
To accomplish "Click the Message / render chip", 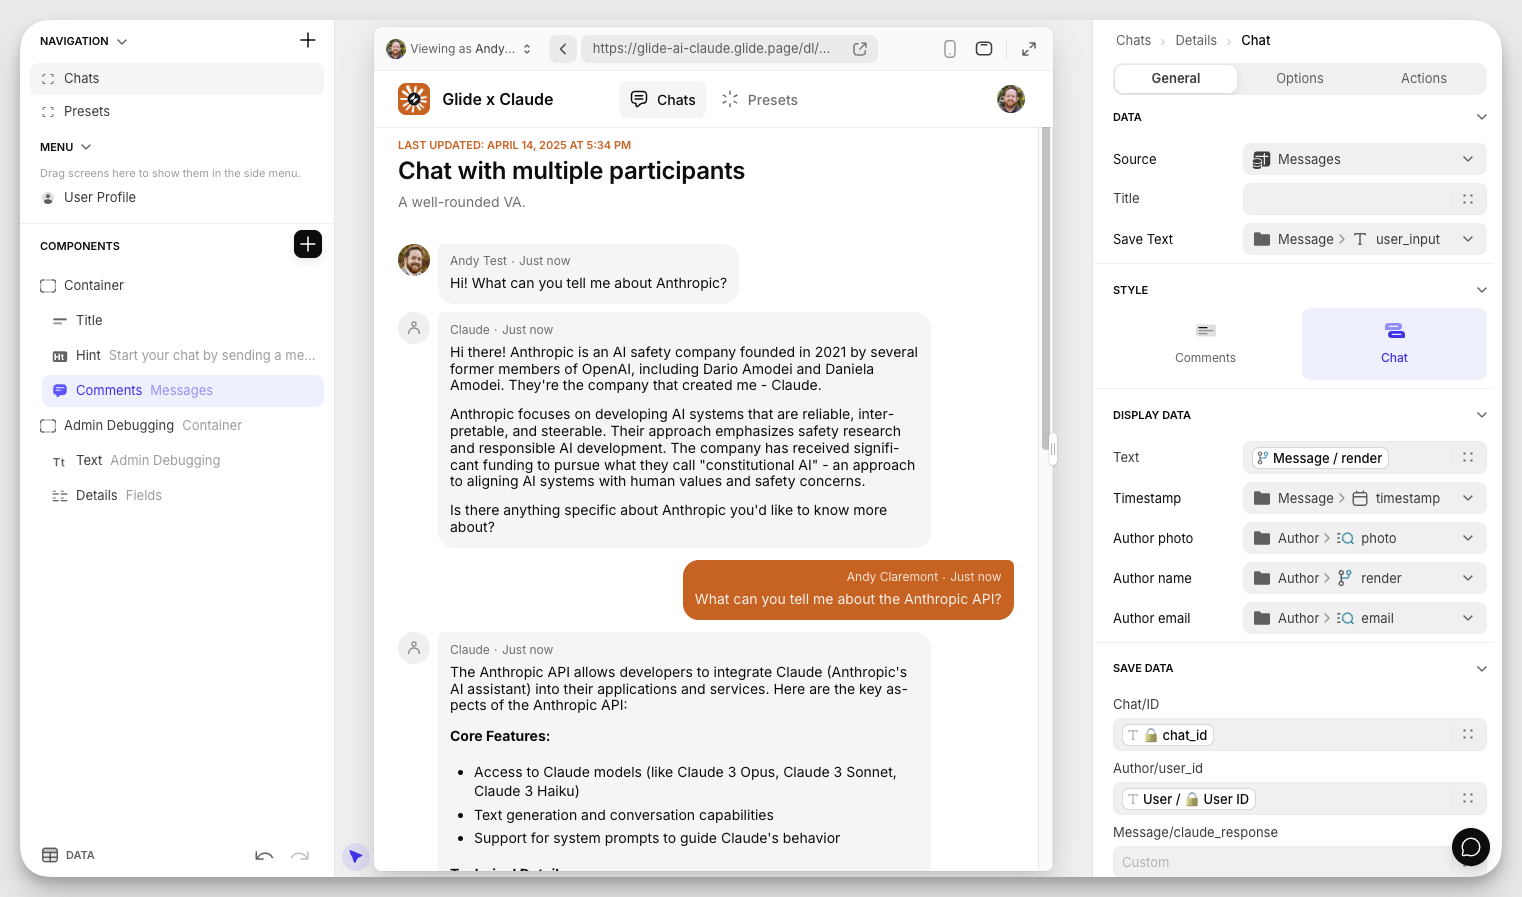I will tap(1320, 457).
